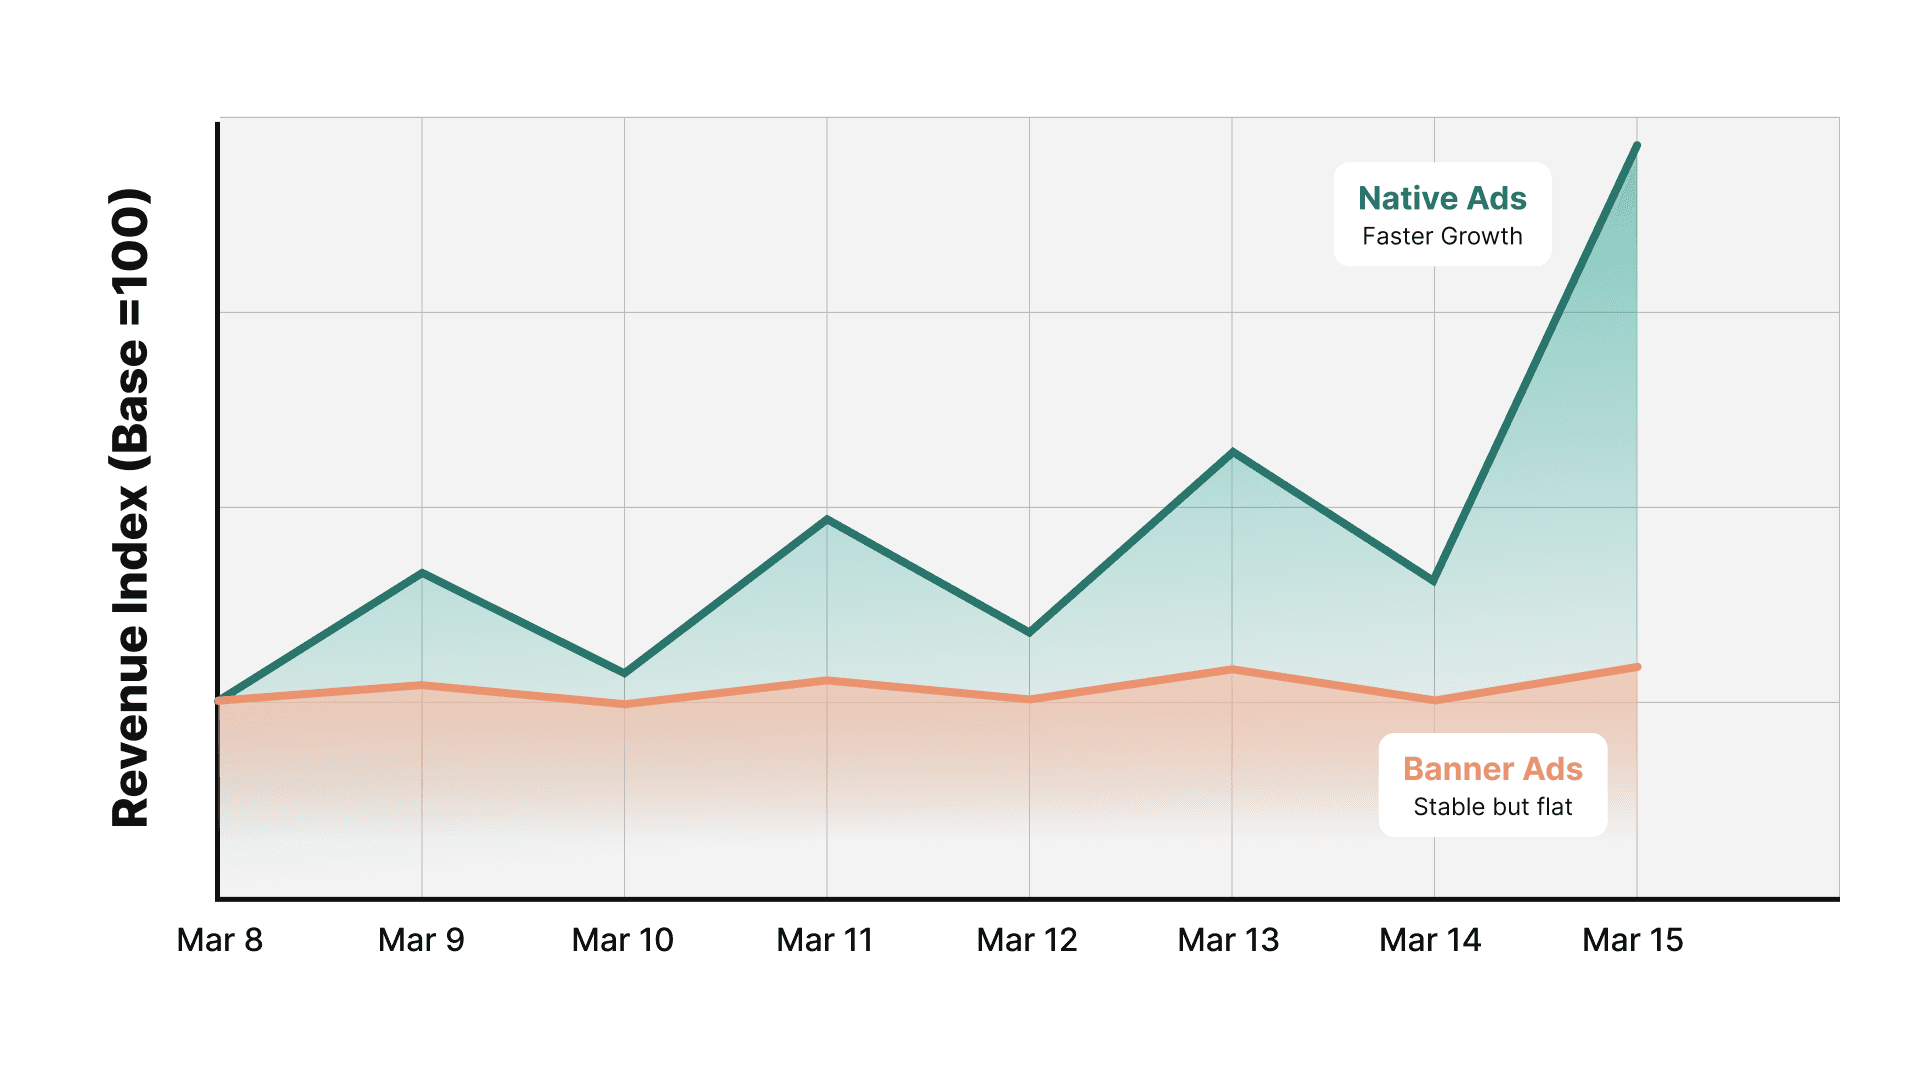Click the Faster Growth subtitle text
The image size is (1920, 1080).
tap(1441, 237)
